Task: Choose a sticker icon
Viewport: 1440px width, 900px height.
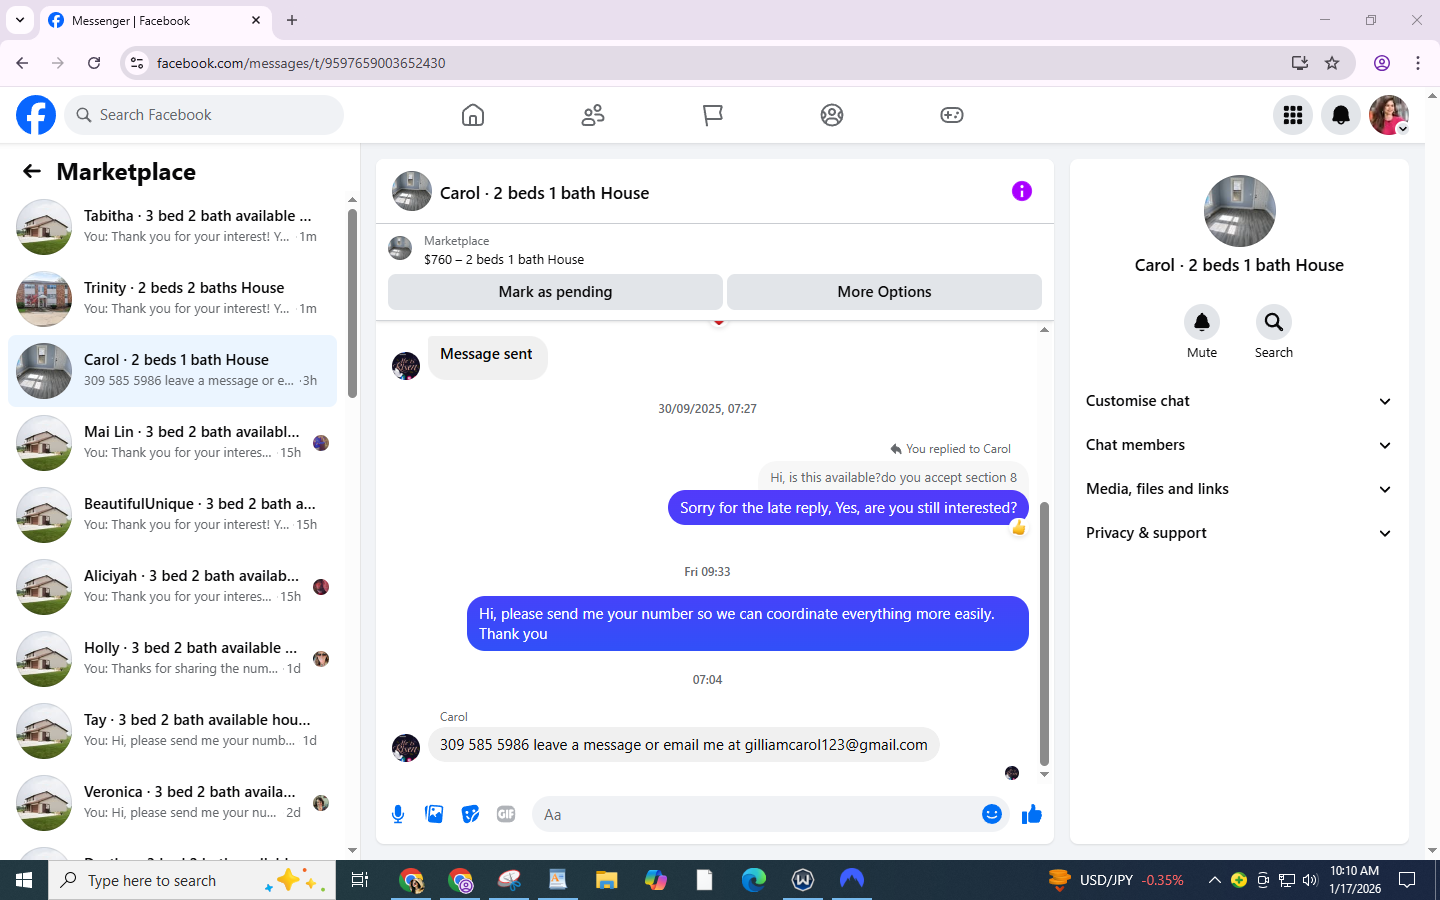Action: (470, 814)
